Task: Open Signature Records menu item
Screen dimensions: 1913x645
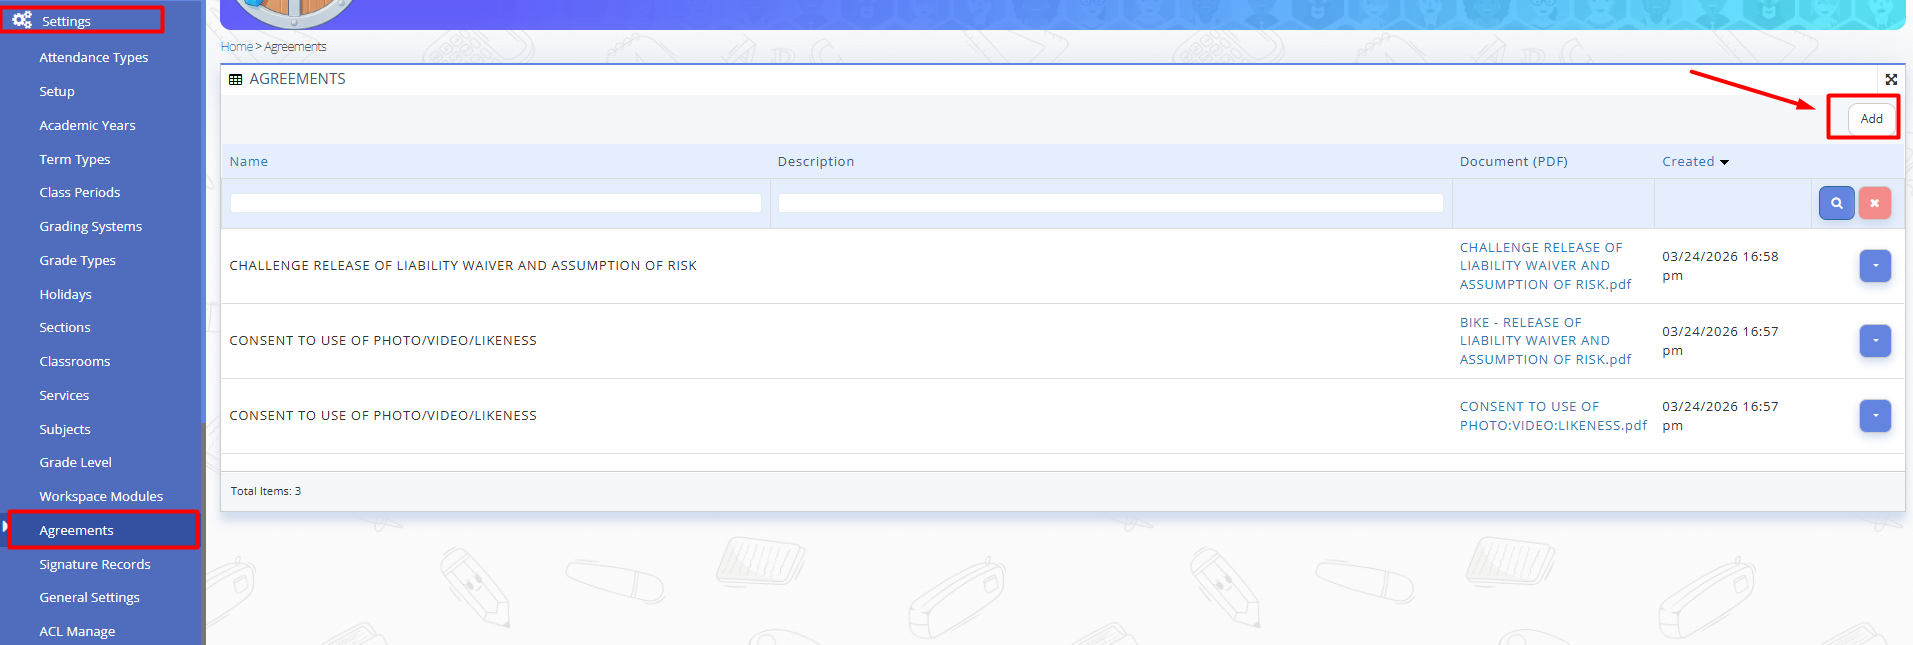Action: [x=95, y=564]
